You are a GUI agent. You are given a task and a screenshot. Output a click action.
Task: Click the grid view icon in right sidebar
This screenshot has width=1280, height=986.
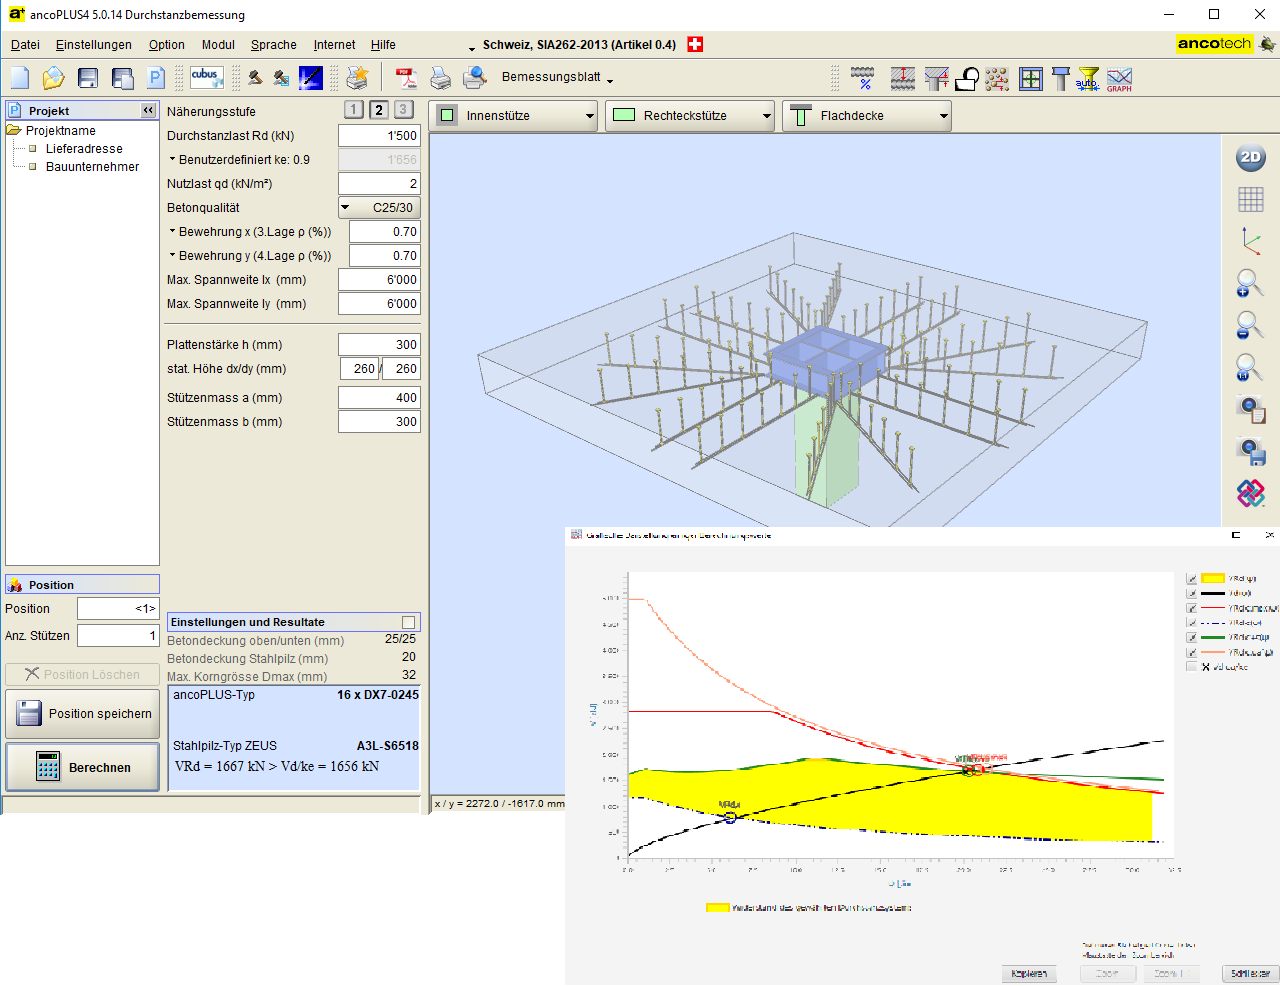(1250, 200)
